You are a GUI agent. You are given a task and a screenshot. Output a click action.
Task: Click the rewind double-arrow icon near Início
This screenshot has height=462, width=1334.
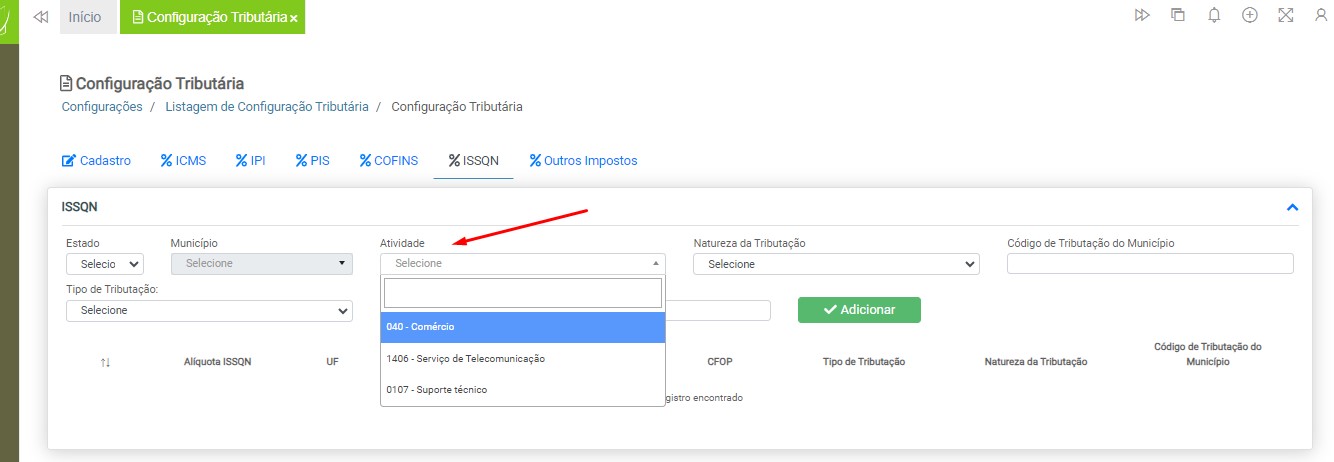[41, 17]
